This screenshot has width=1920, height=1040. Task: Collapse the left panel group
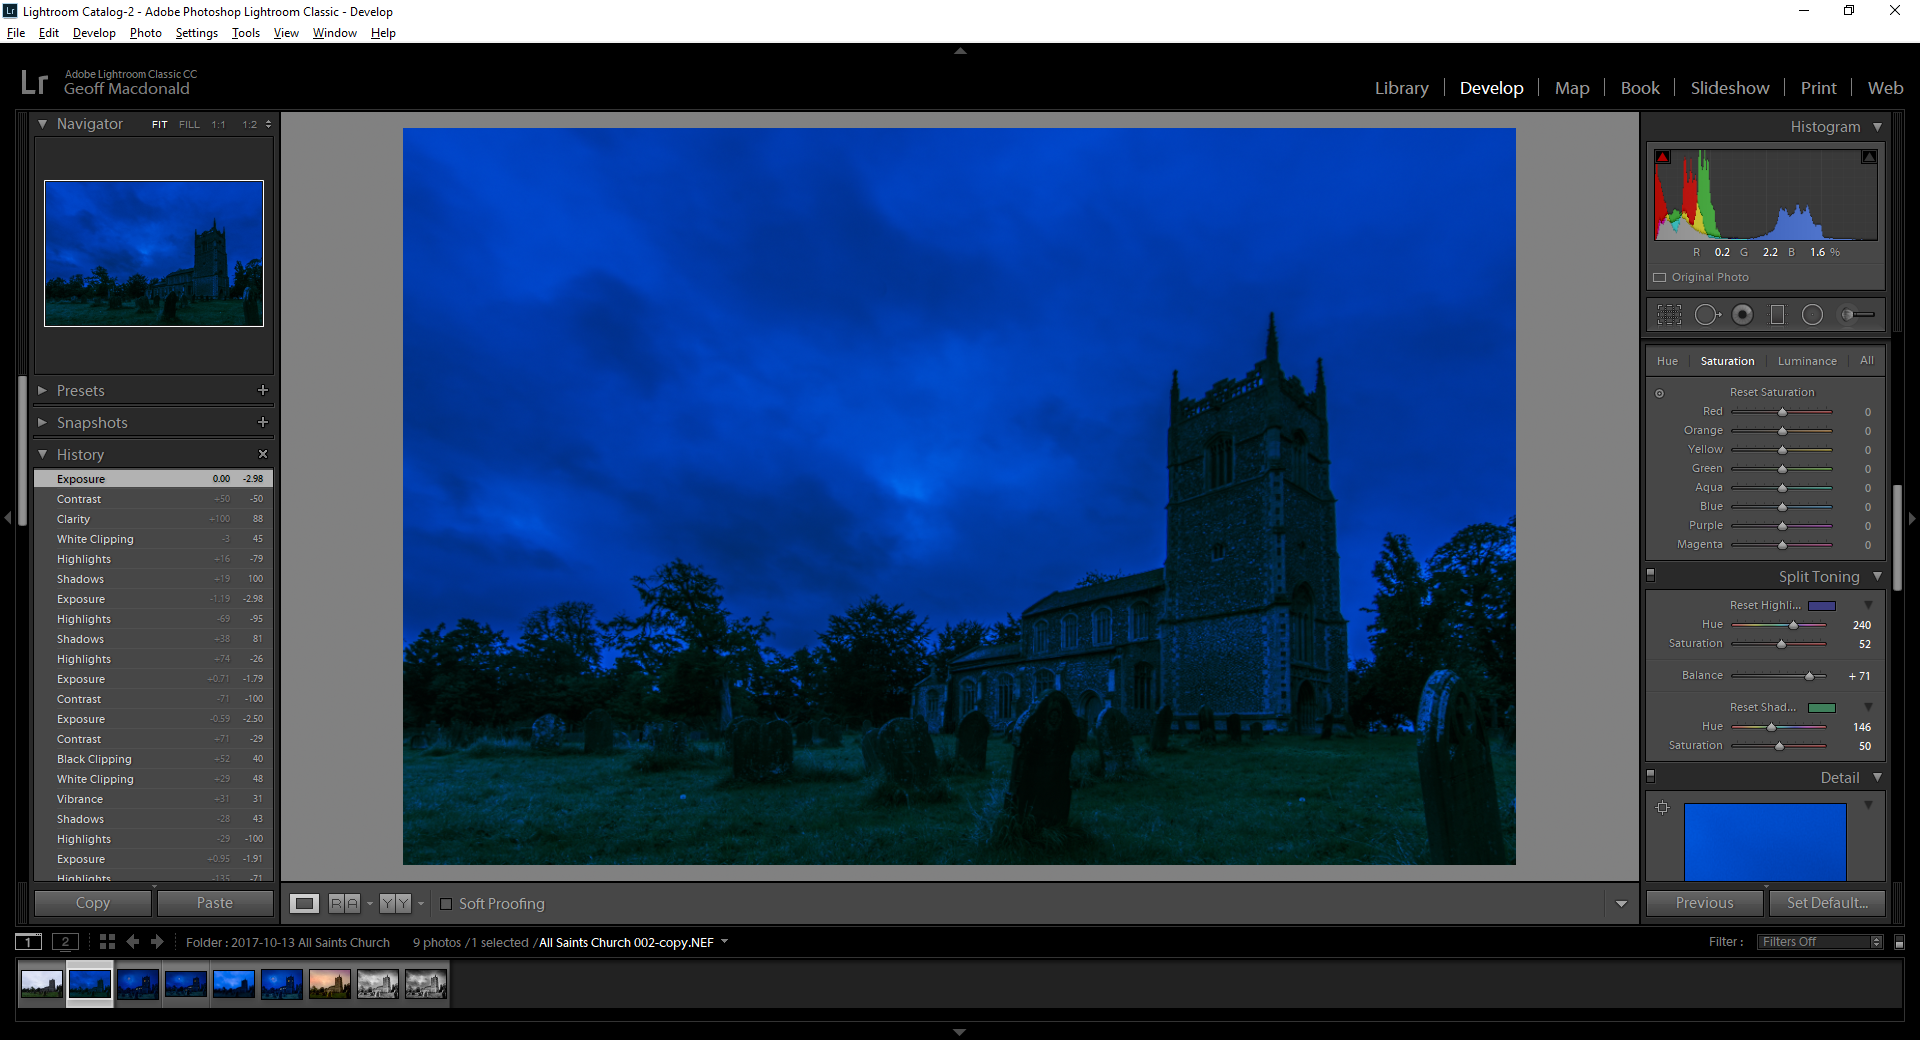pyautogui.click(x=8, y=518)
